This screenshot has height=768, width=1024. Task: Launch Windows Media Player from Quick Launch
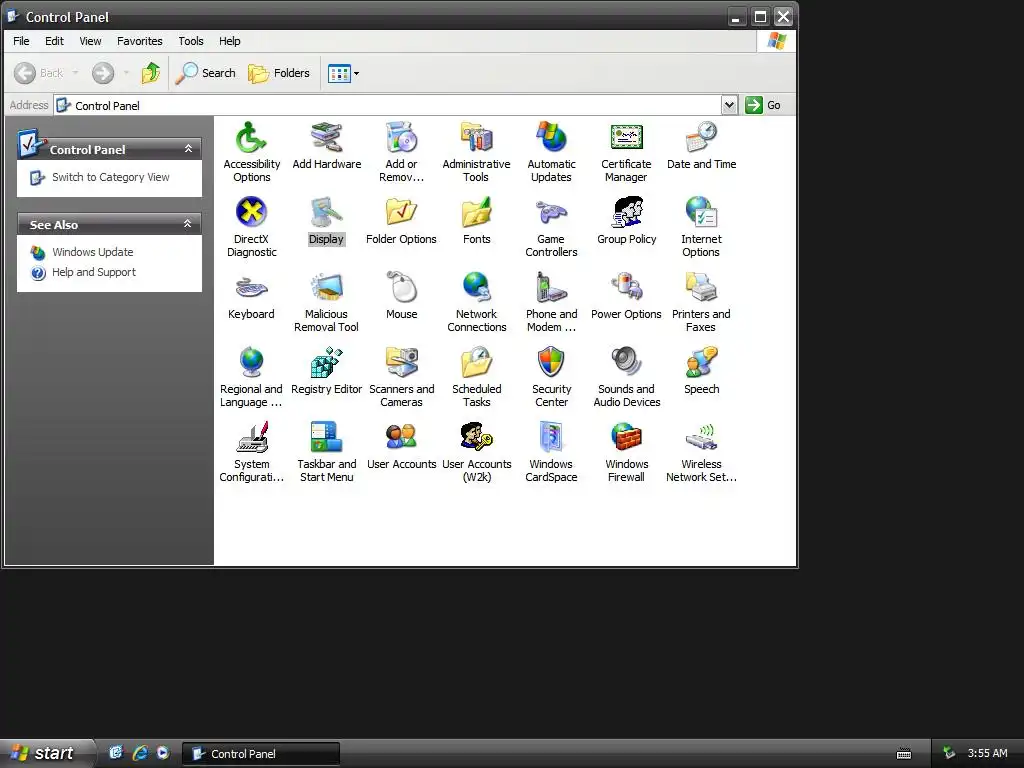pyautogui.click(x=163, y=753)
